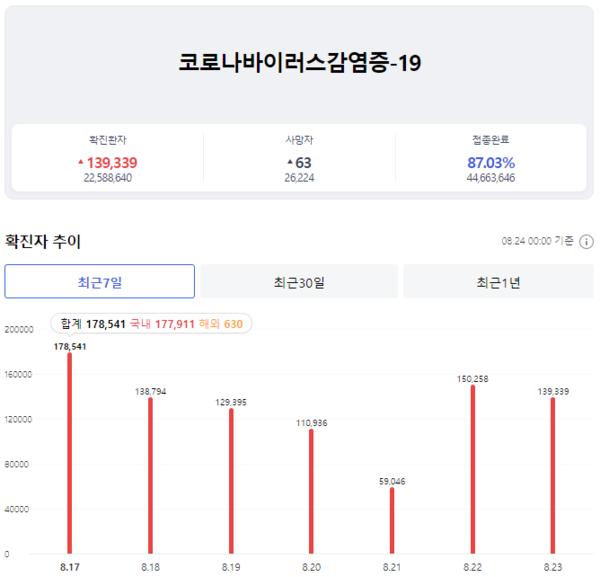Select the 8.22 bar showing 150,258
Viewport: 600px width, 577px height.
tap(473, 469)
